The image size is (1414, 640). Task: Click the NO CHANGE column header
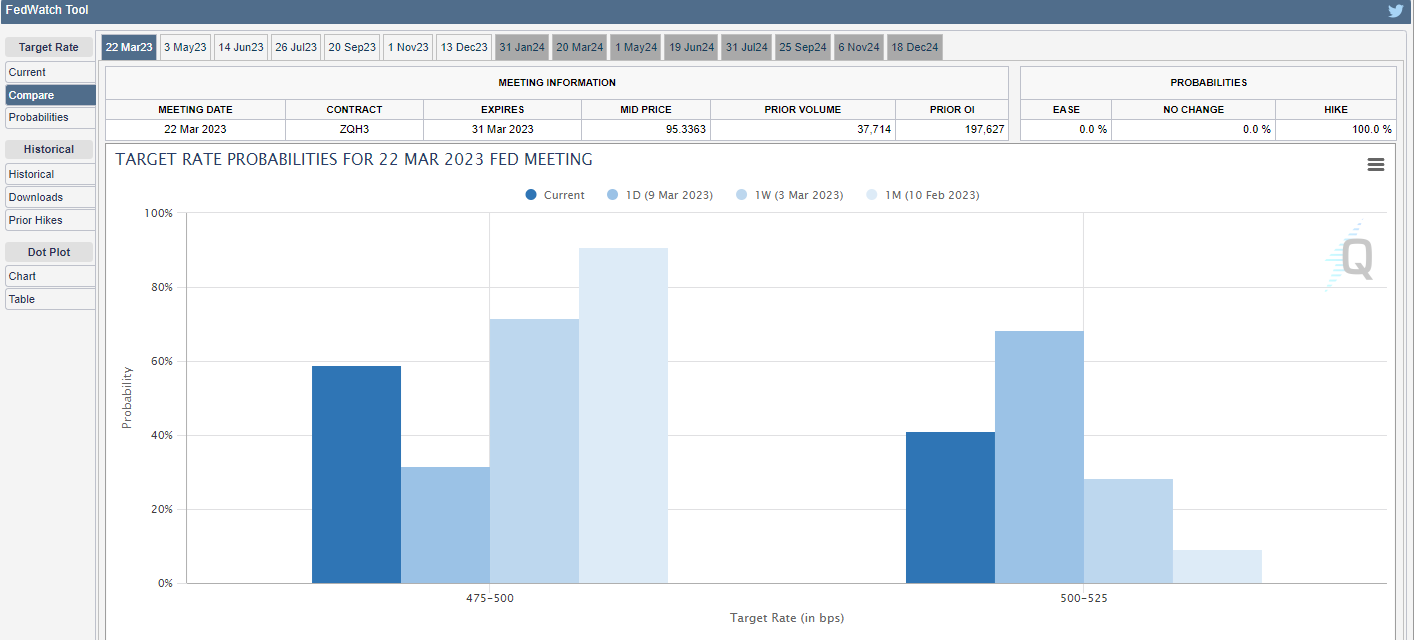pos(1193,110)
